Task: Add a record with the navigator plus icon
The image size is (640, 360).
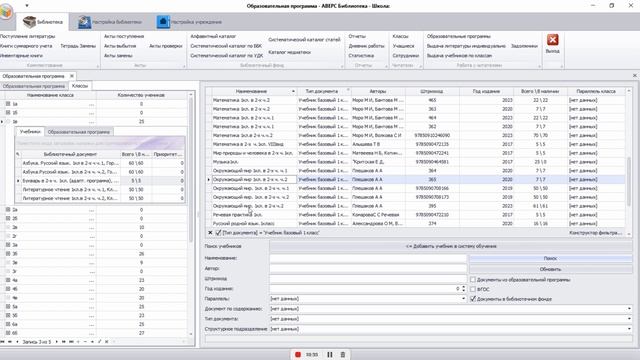Action: click(x=78, y=342)
